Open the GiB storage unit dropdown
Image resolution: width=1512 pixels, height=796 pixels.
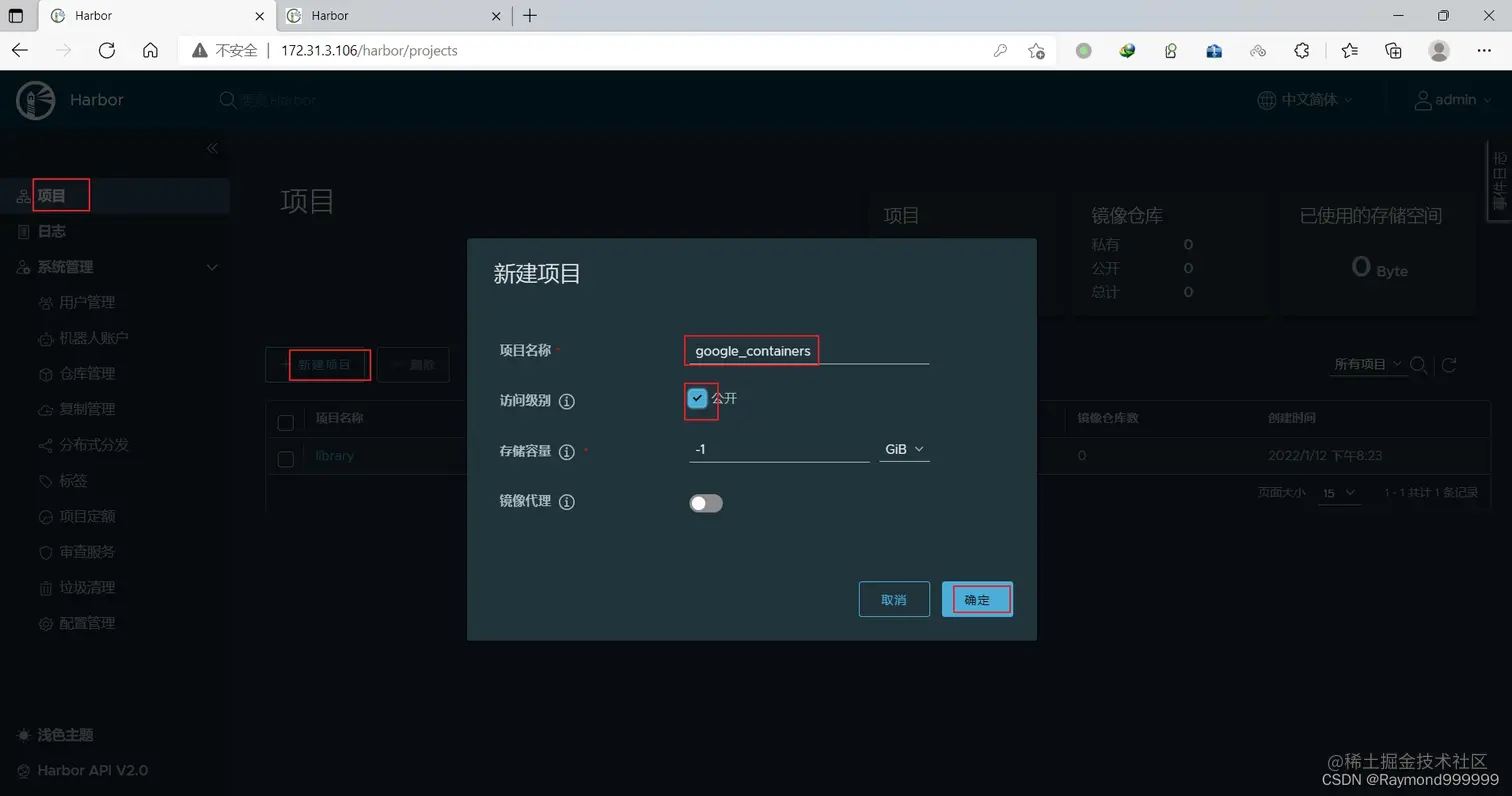click(x=903, y=449)
